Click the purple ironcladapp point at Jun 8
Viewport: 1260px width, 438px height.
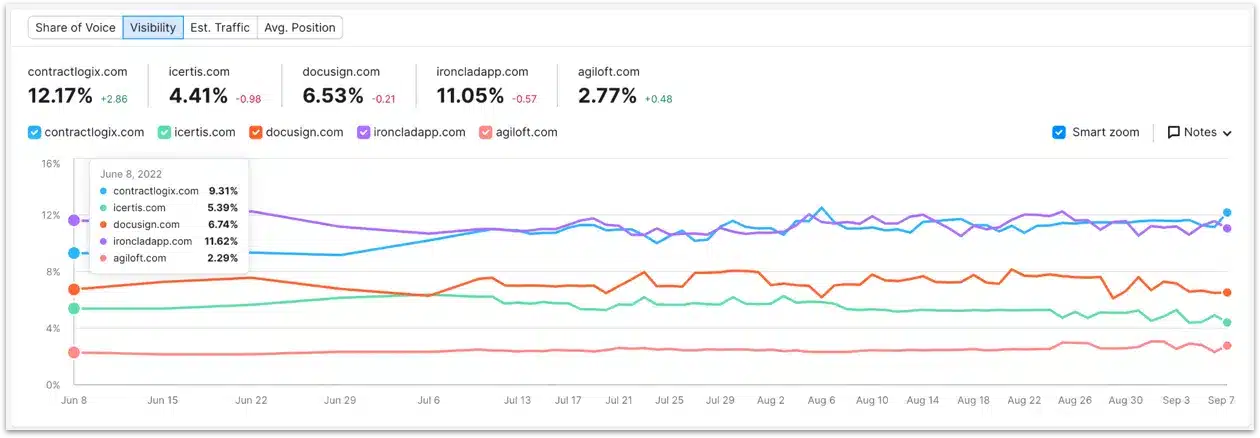tap(74, 220)
